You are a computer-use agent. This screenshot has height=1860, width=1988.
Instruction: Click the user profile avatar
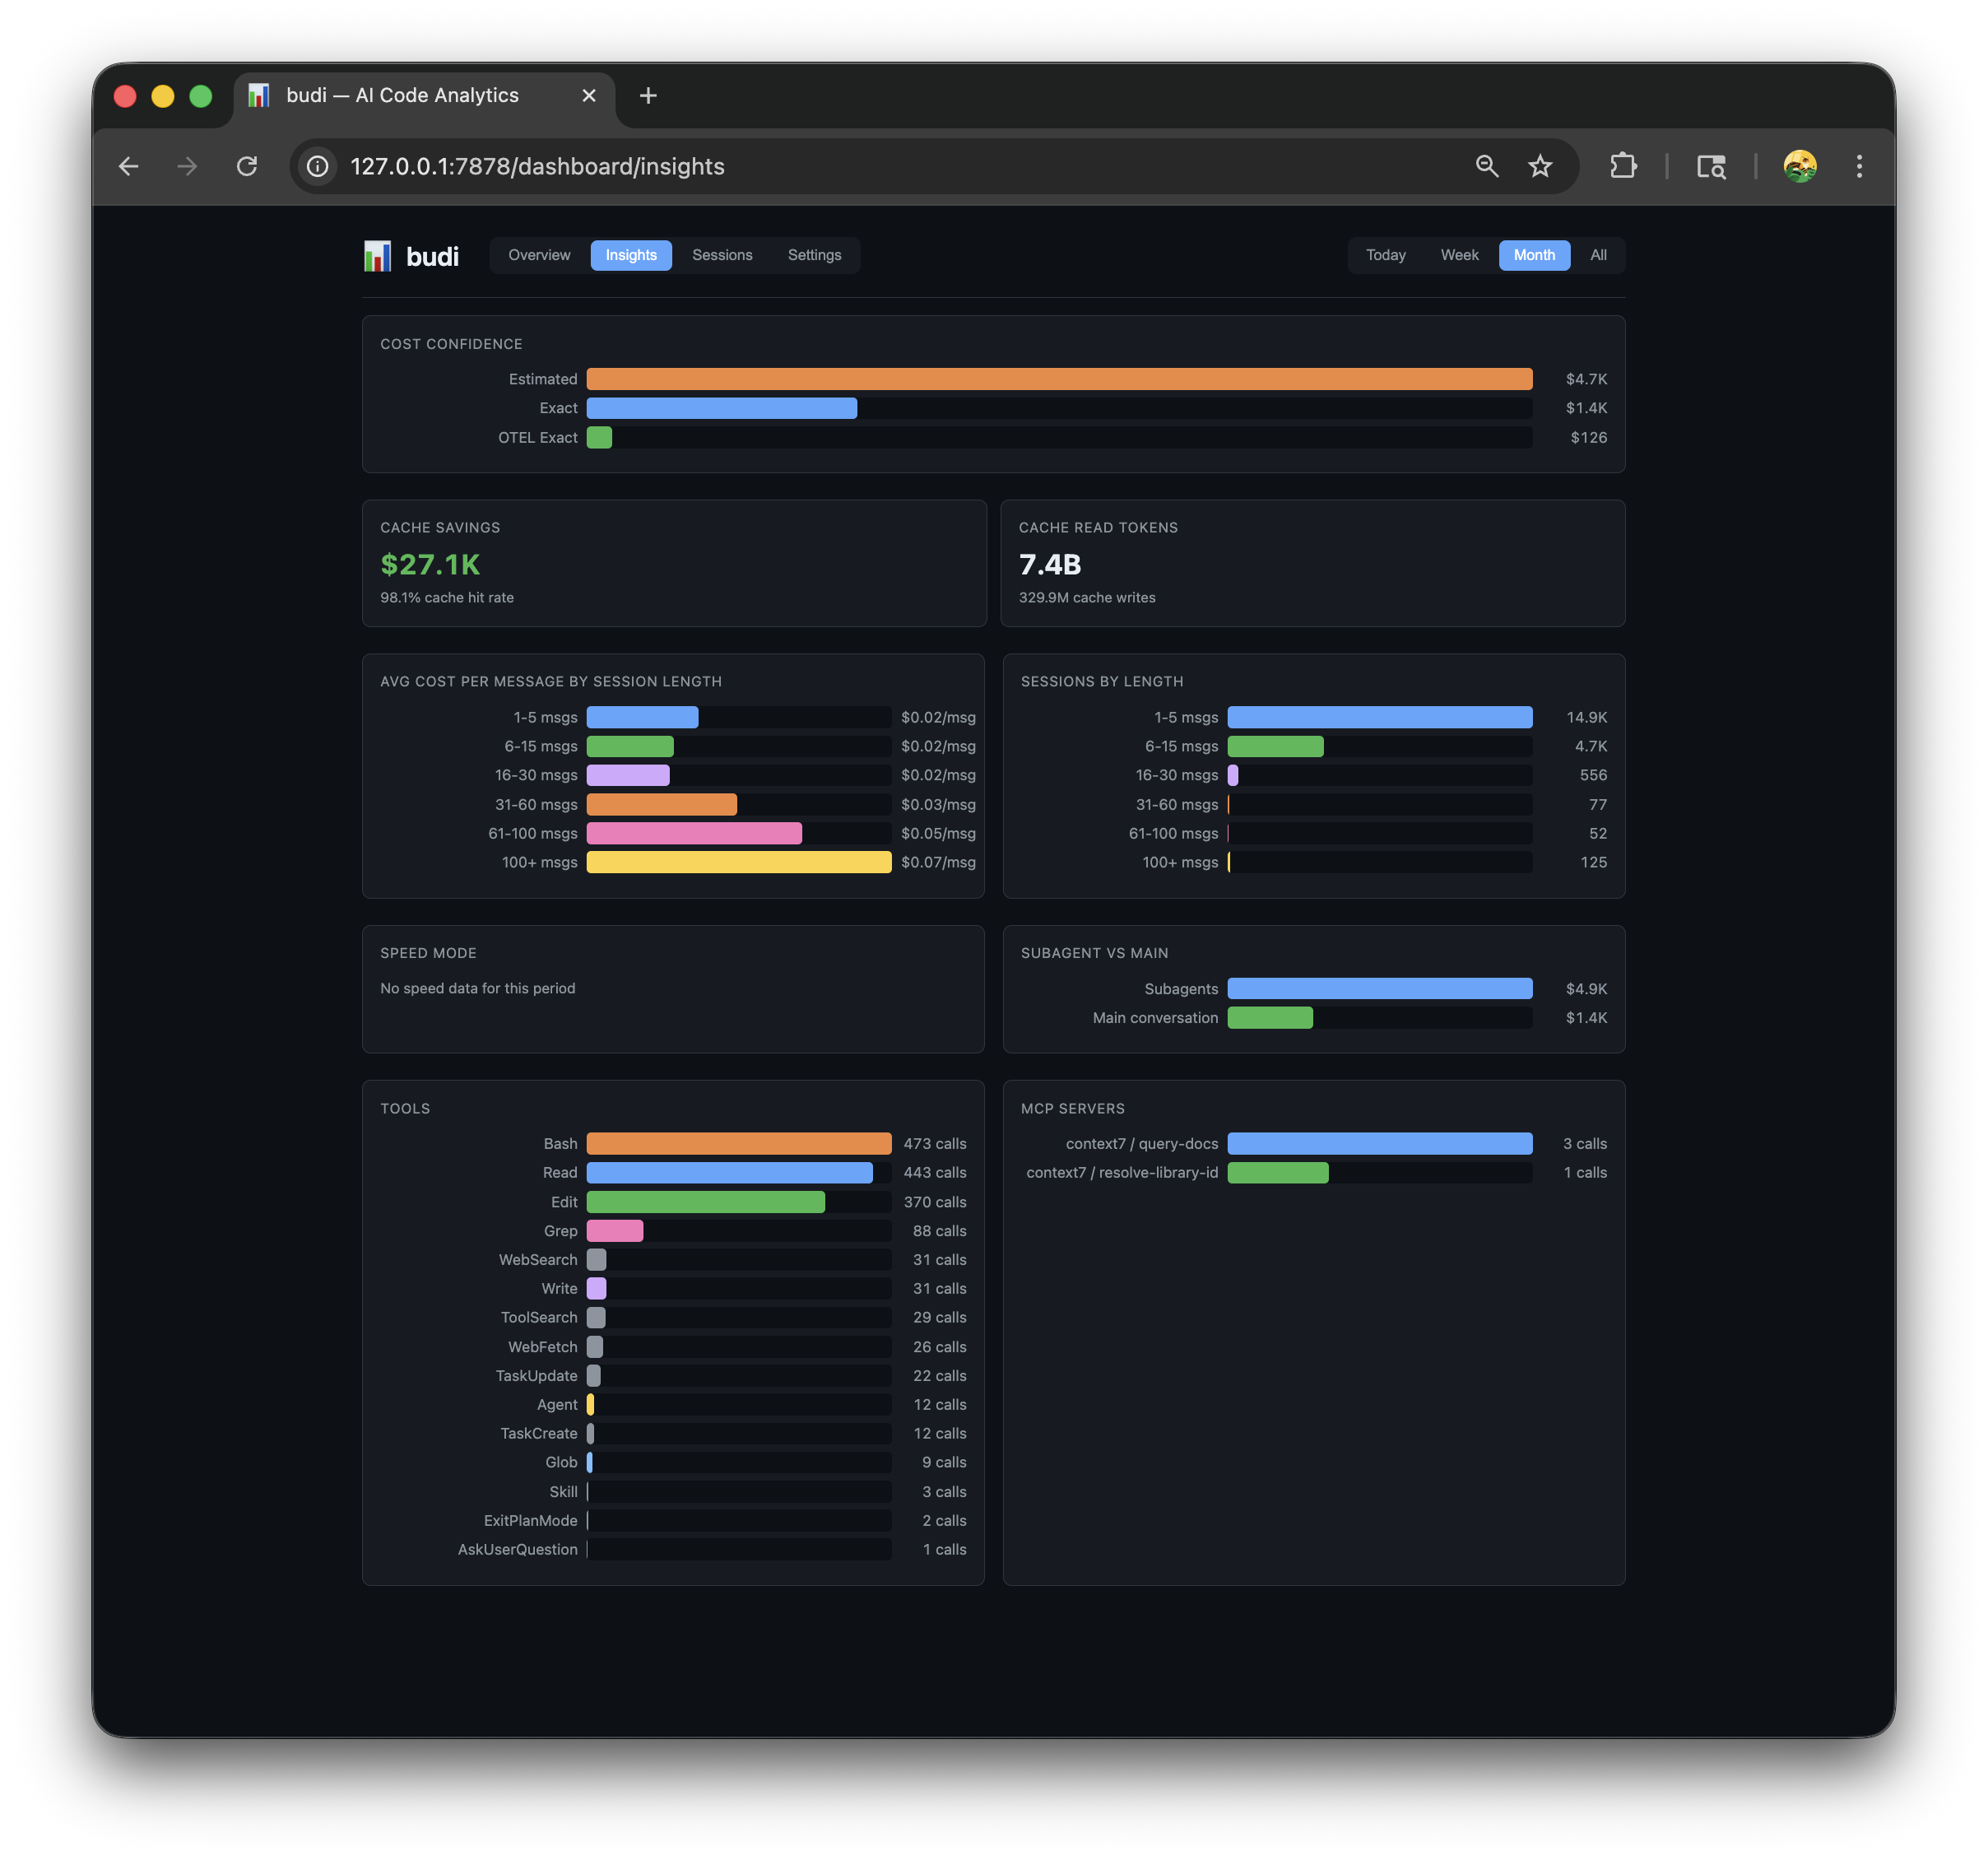click(1799, 166)
